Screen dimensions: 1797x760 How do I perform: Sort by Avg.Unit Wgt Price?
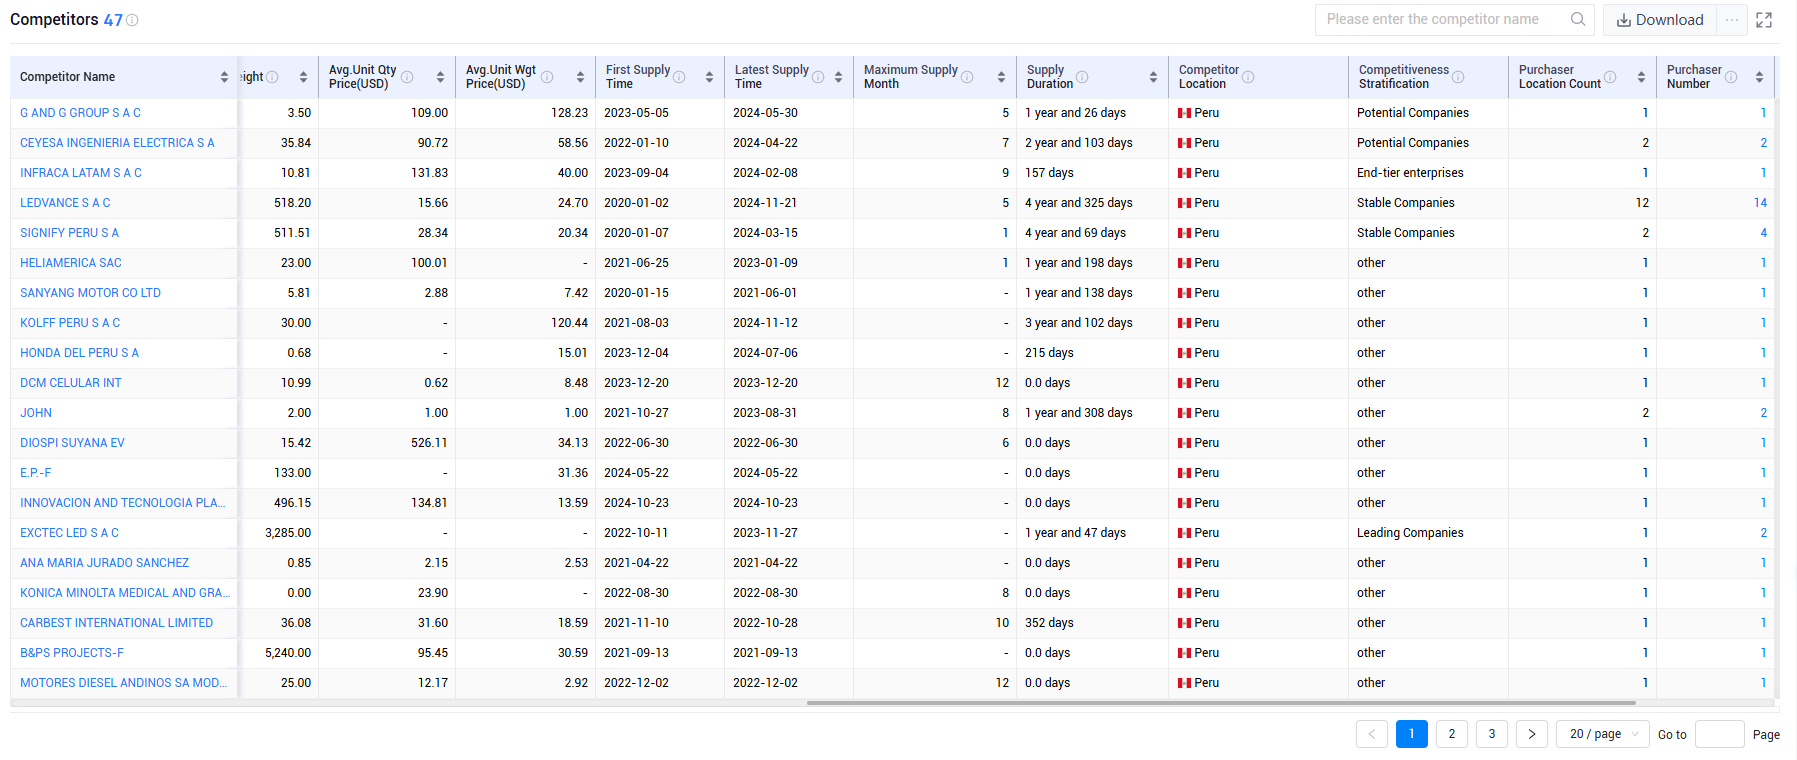tap(580, 77)
